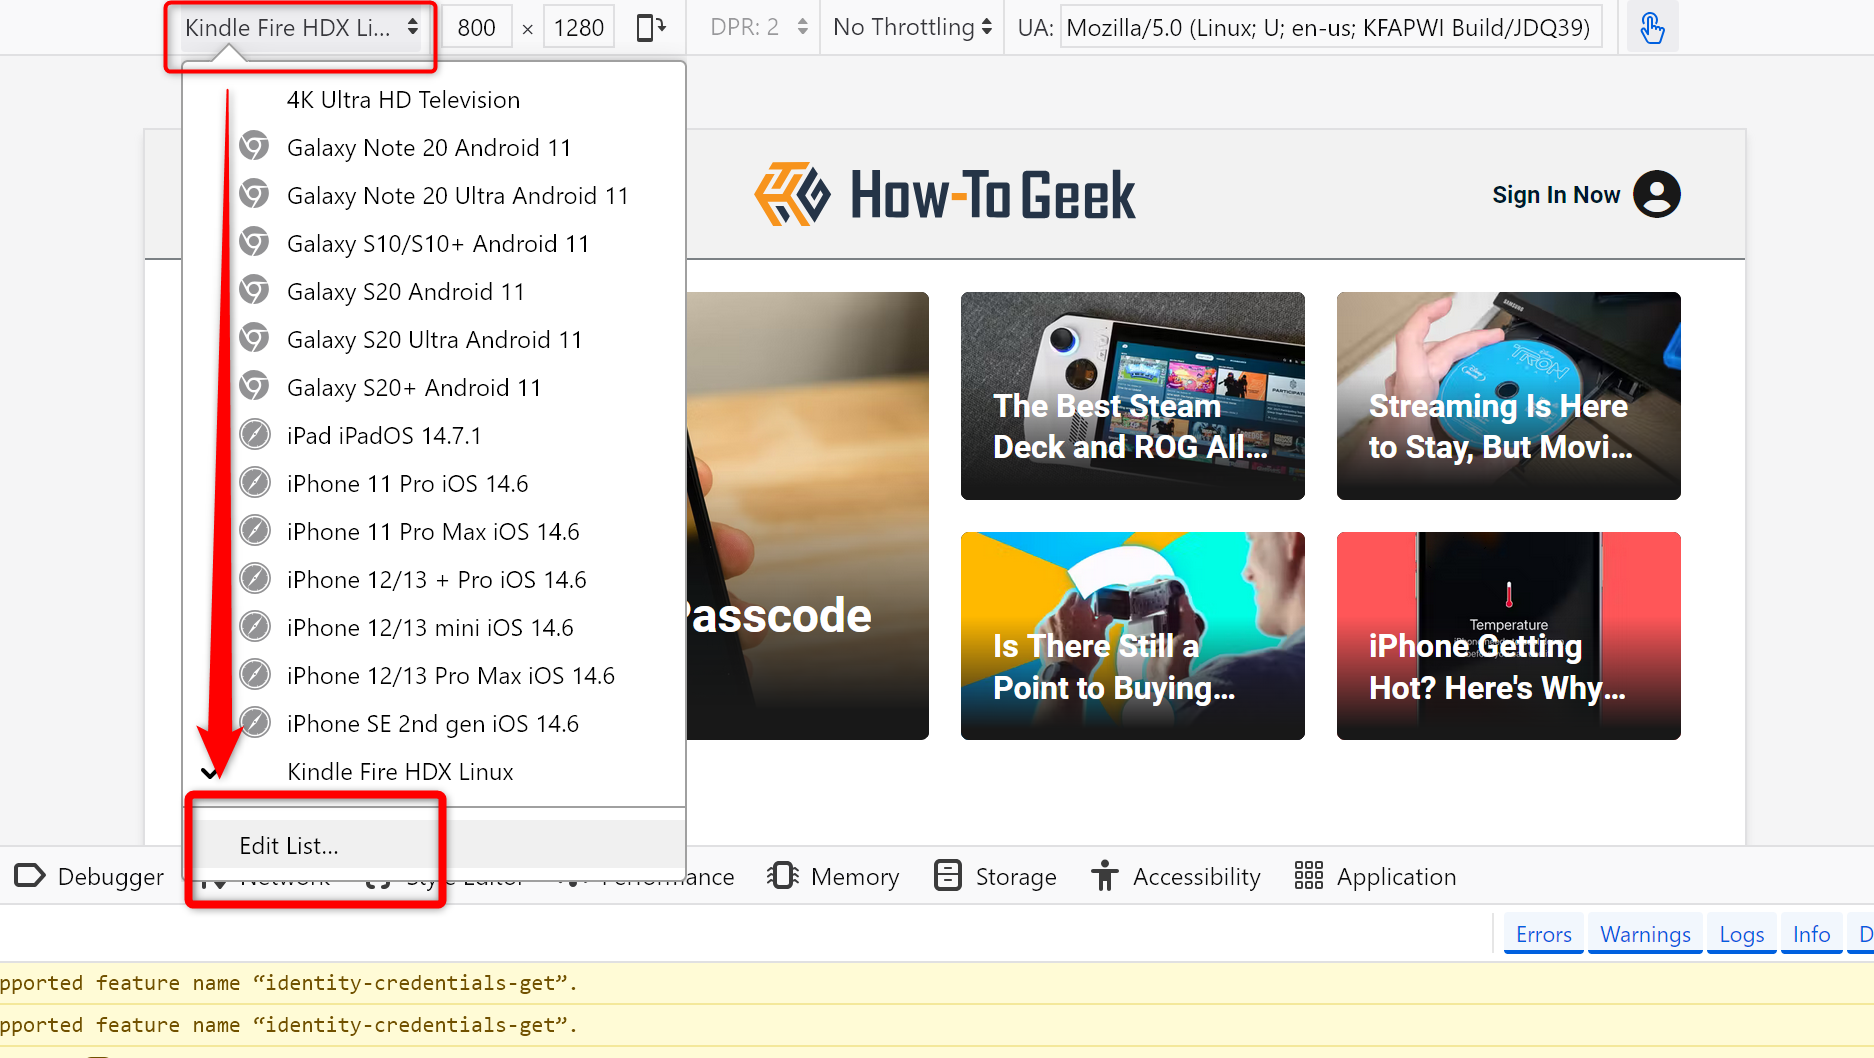
Task: Switch to the Storage tab
Action: pos(995,877)
